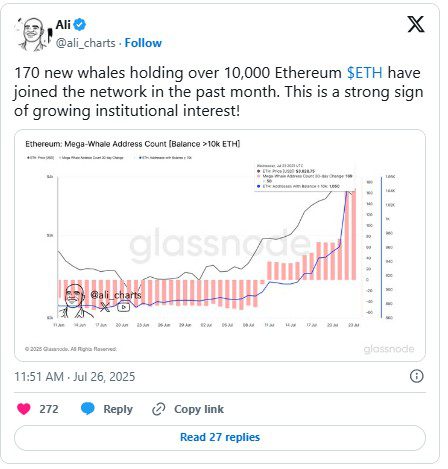Click the tallest pink bar in chart
The height and width of the screenshot is (469, 448).
354,234
